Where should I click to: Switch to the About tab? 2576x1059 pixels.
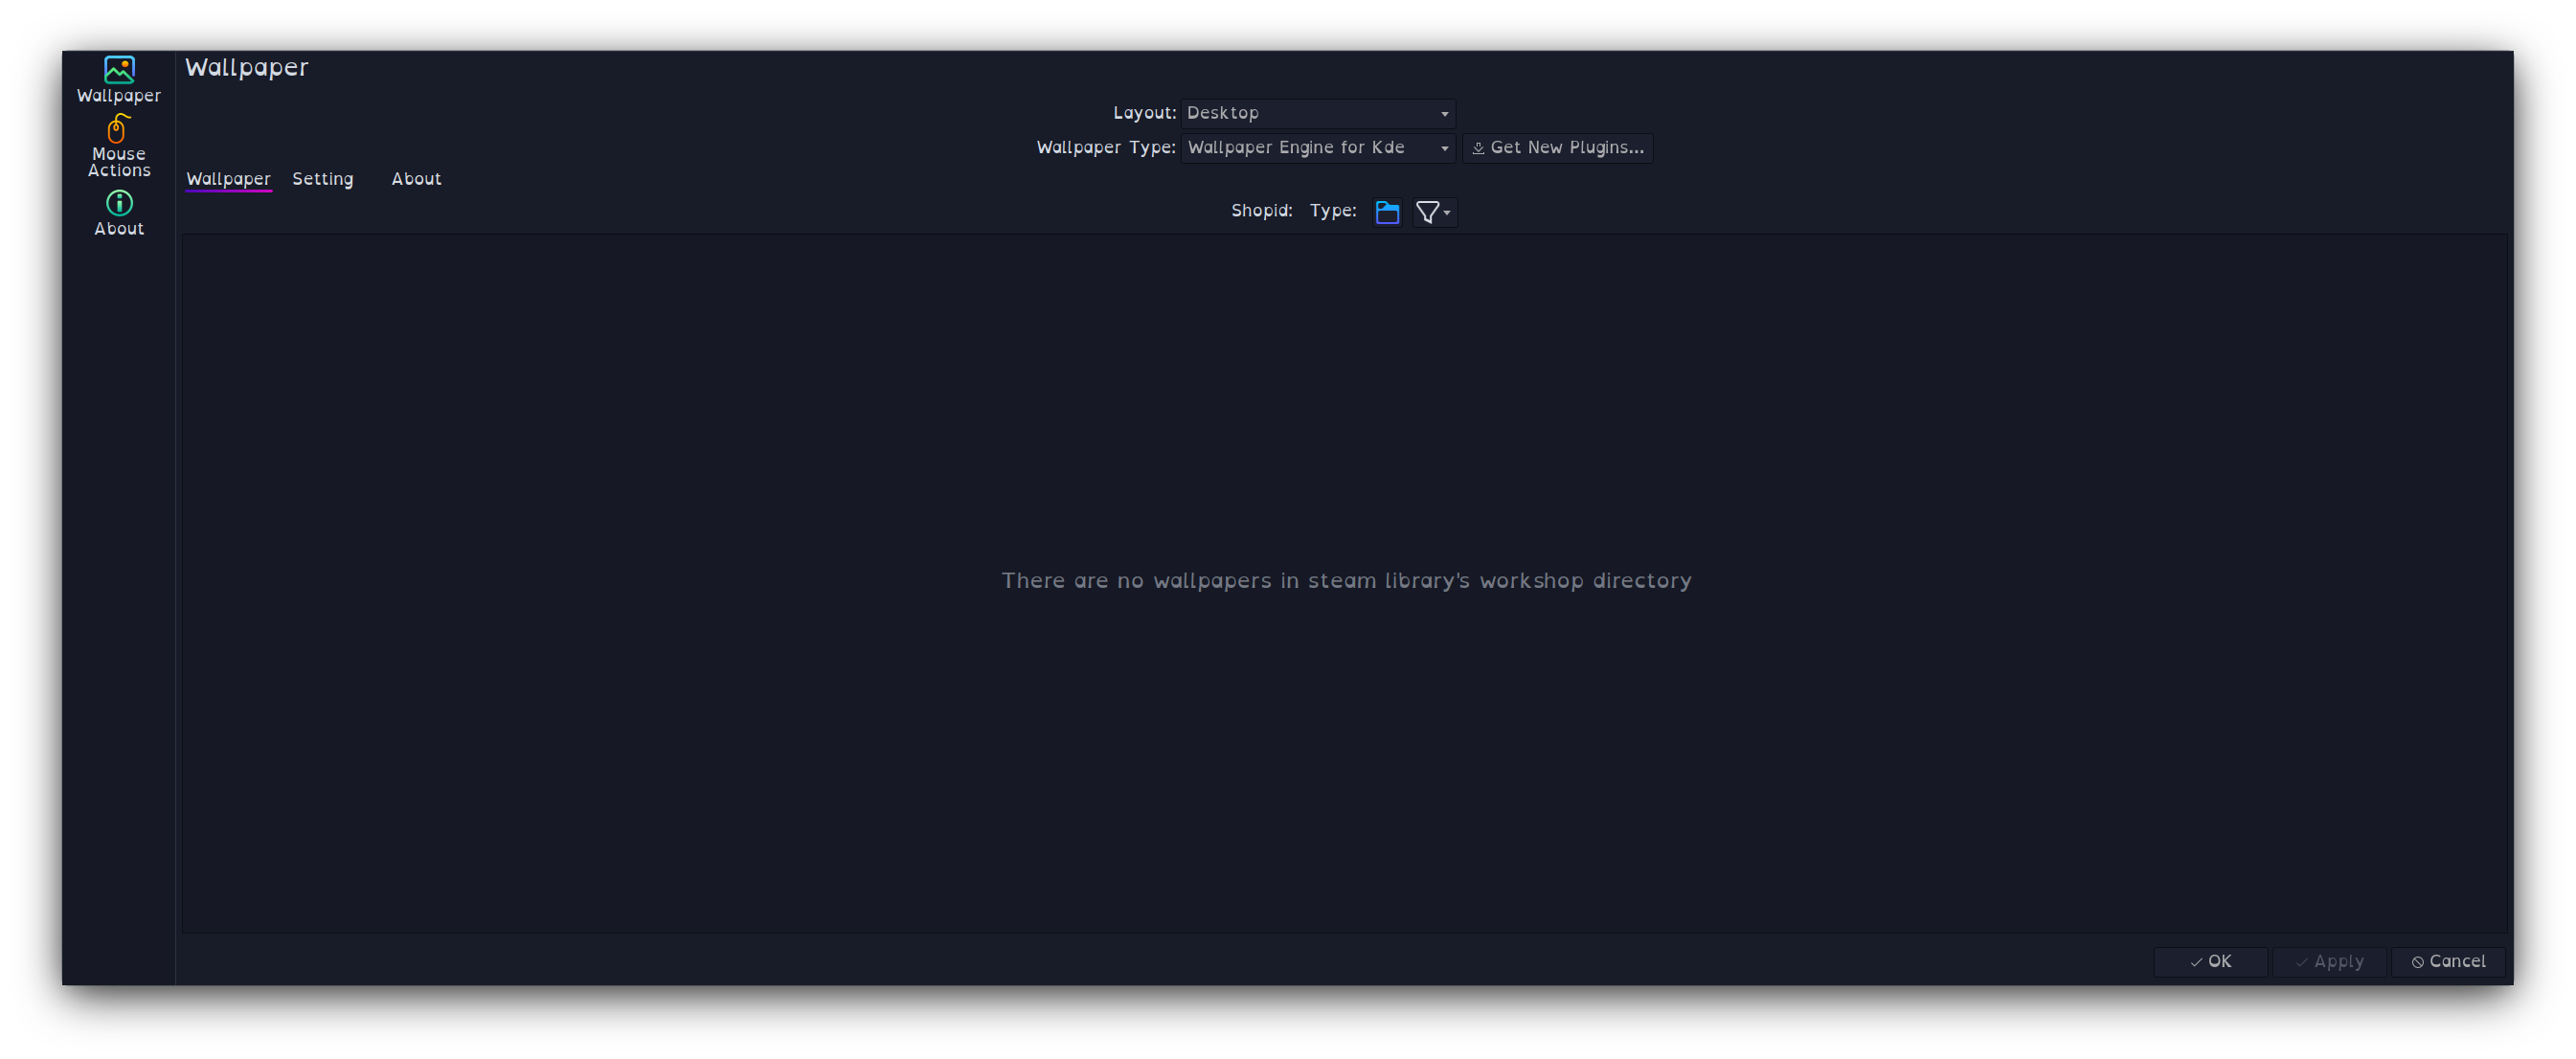pos(416,177)
